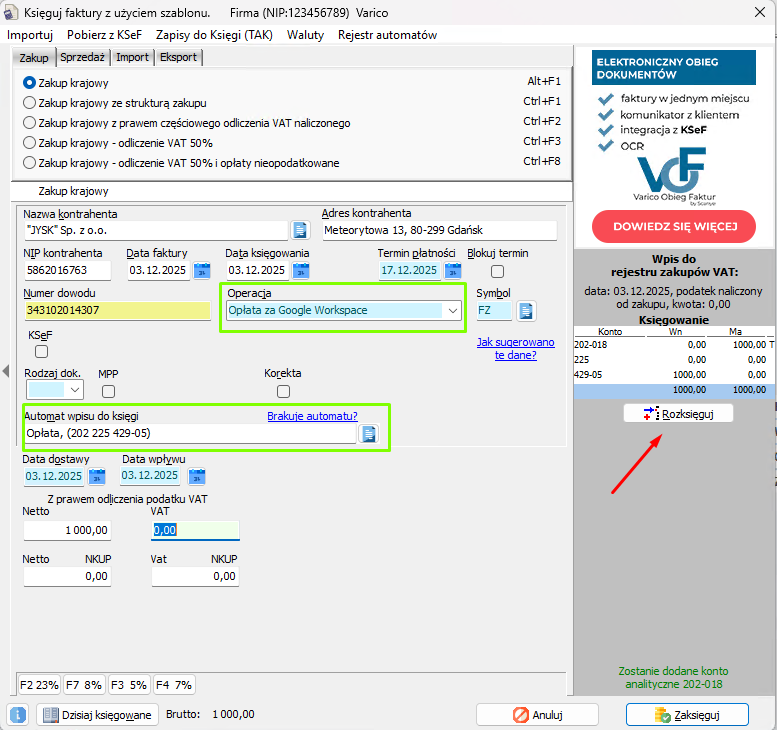
Task: Tick the KSeF checkbox
Action: pyautogui.click(x=41, y=351)
